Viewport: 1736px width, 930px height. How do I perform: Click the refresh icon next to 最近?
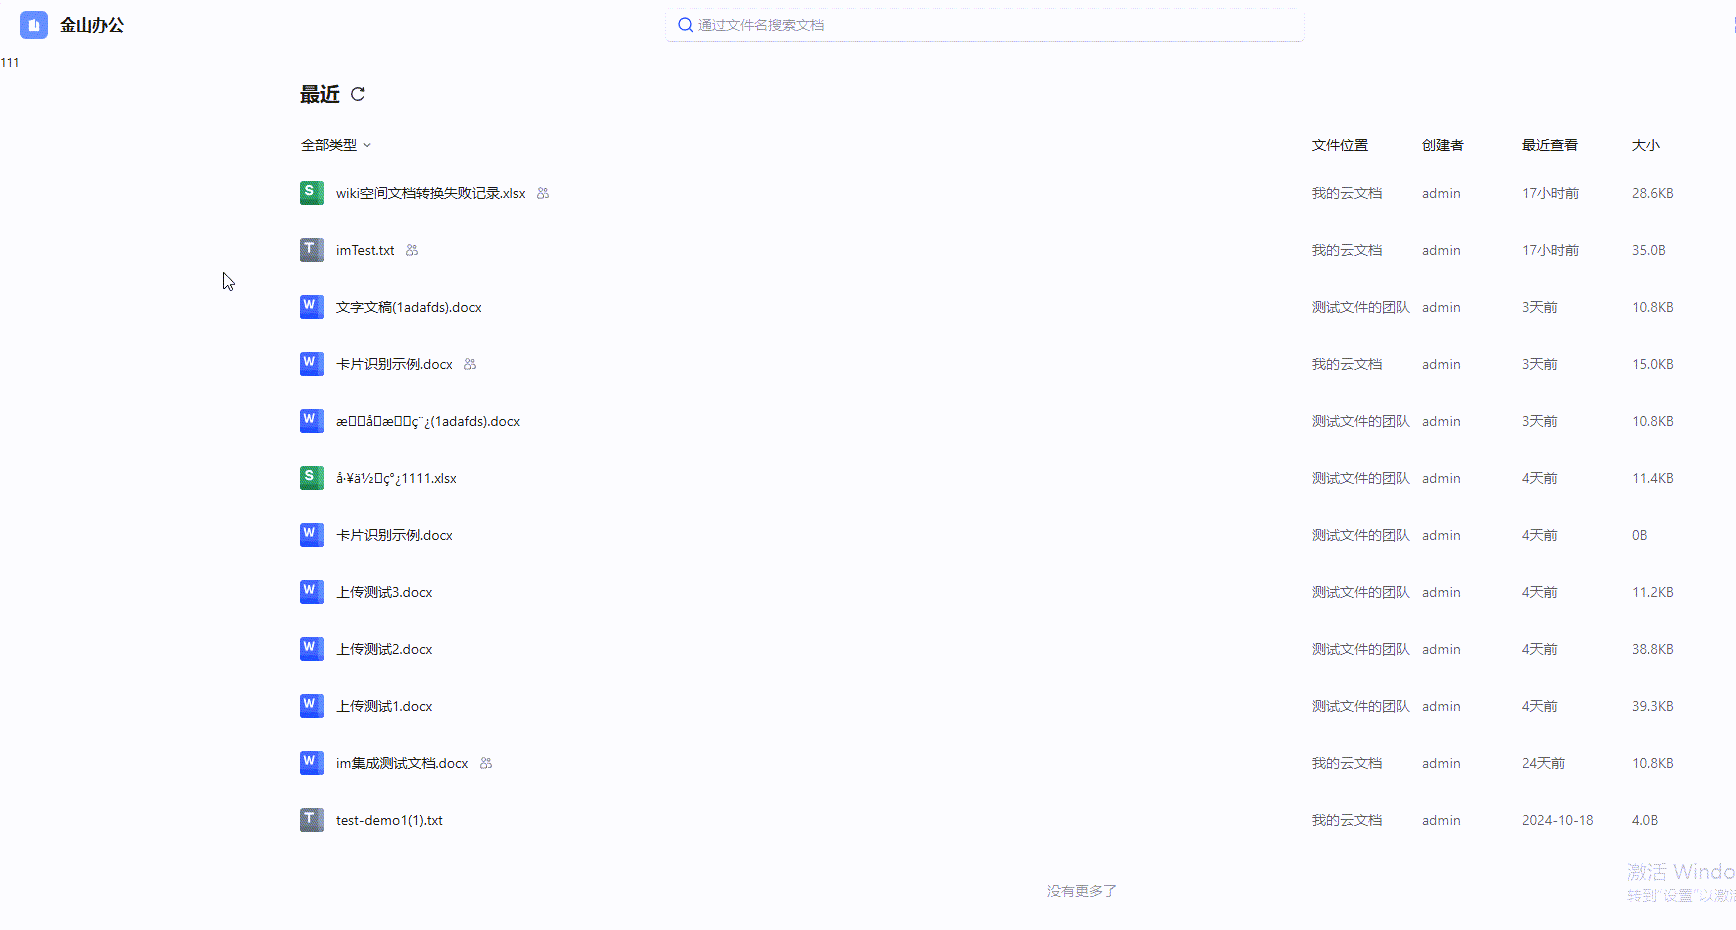coord(358,94)
